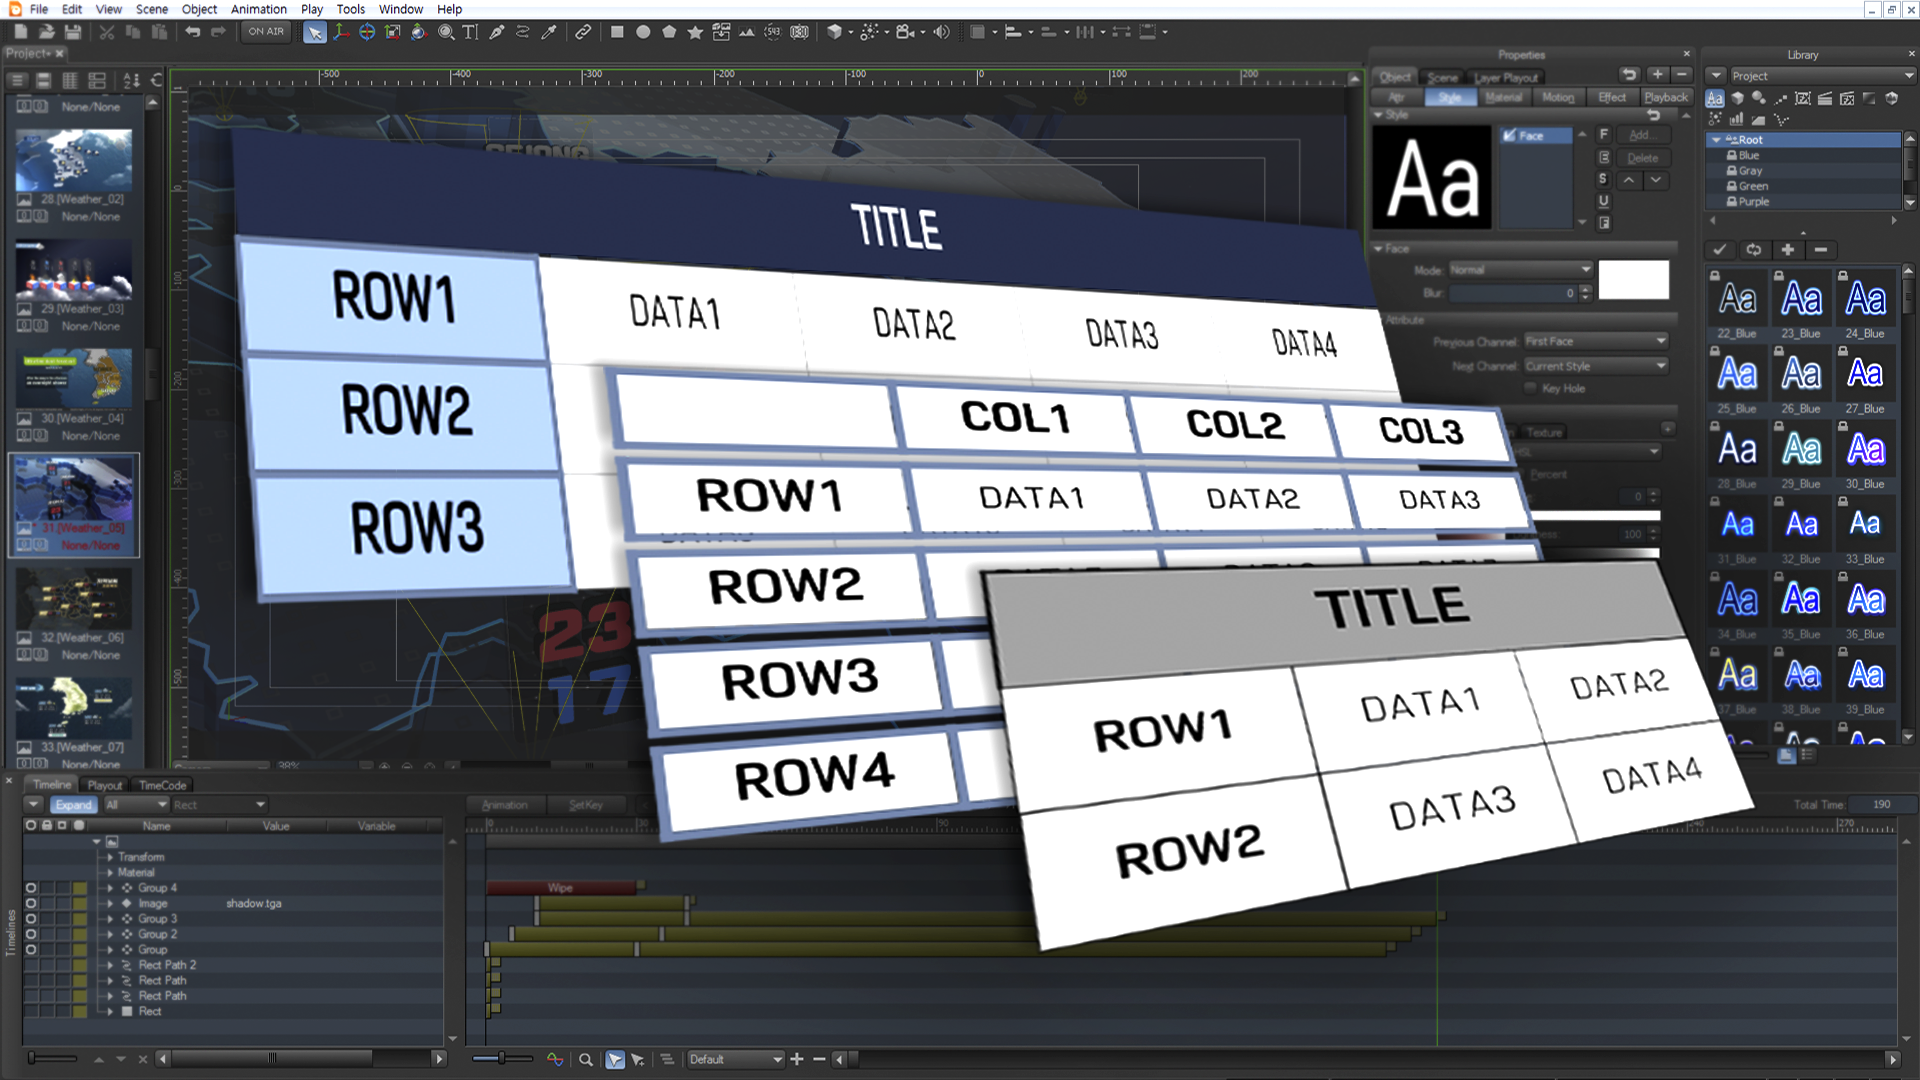The width and height of the screenshot is (1920, 1080).
Task: Switch to the Layer Playout tab
Action: tap(1506, 77)
